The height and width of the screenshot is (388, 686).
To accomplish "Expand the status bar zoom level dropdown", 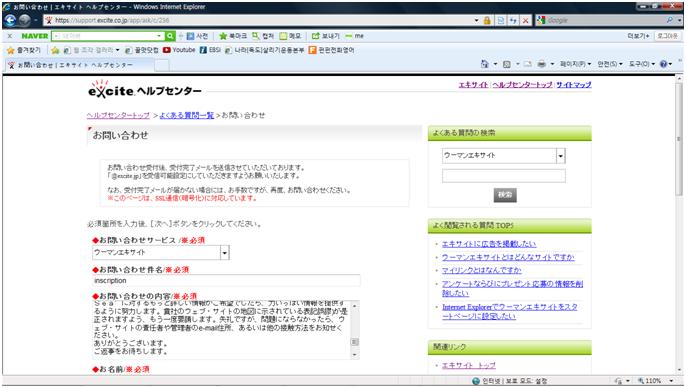I will tap(672, 381).
